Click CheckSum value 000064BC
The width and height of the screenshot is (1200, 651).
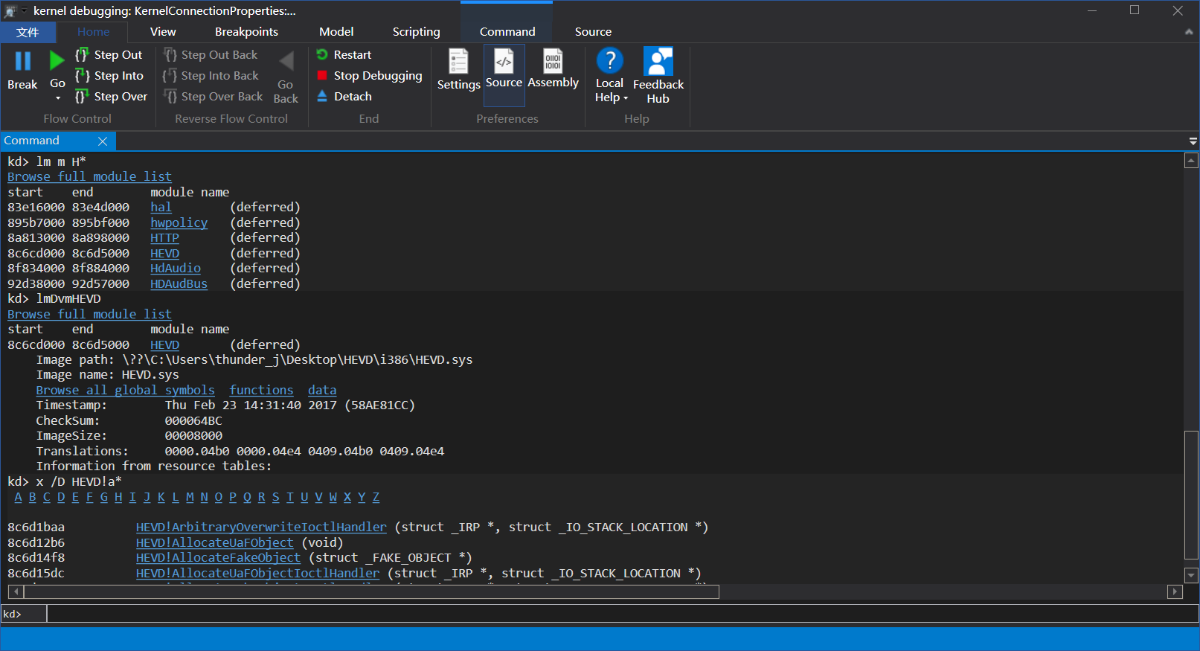[193, 421]
